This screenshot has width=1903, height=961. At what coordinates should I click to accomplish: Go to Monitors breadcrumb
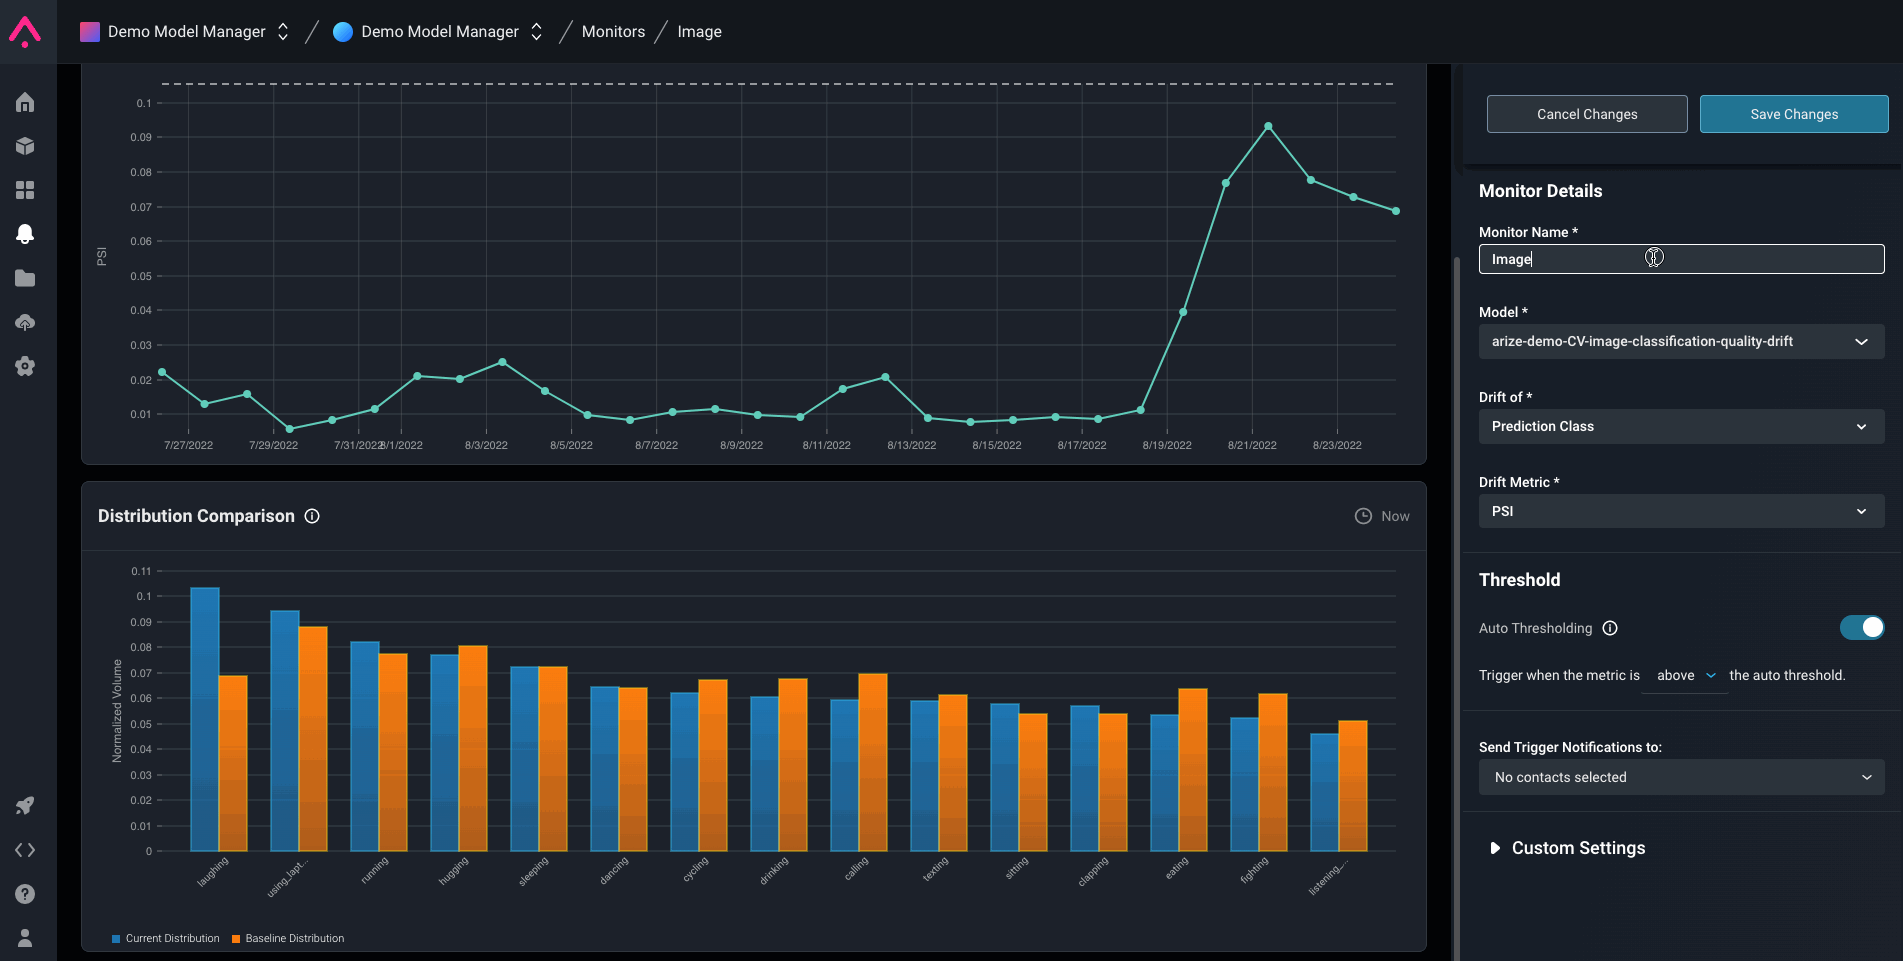(613, 32)
